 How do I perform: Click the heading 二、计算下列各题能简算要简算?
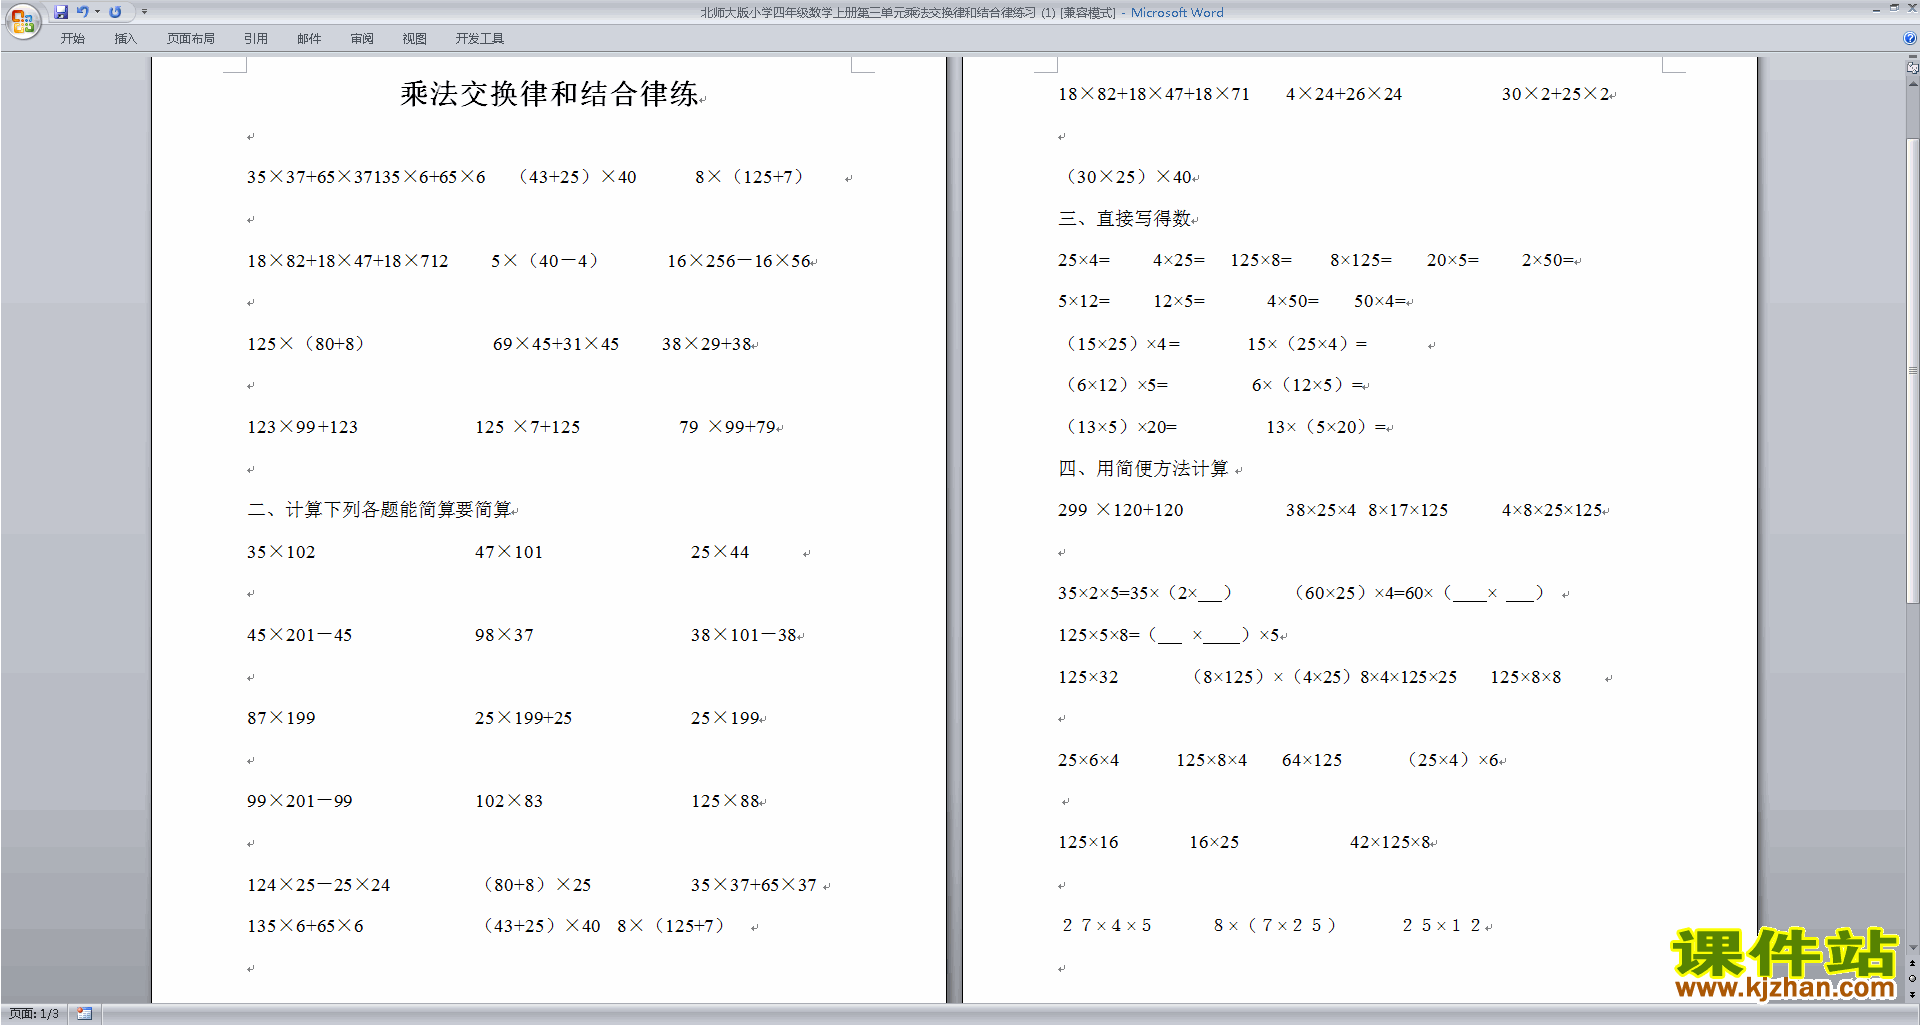coord(379,510)
